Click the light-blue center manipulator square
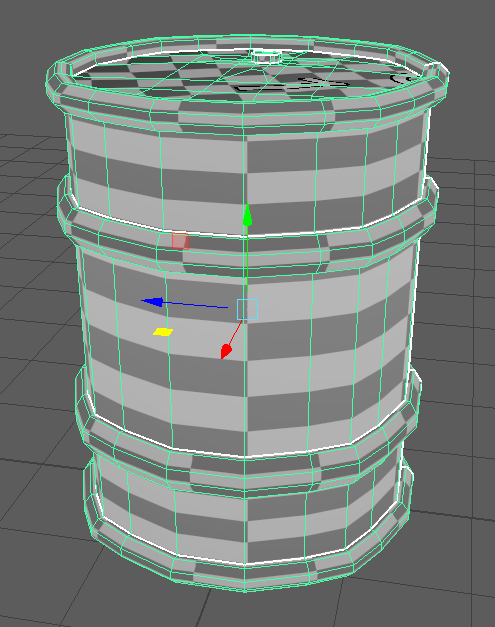The width and height of the screenshot is (495, 627). tap(248, 310)
